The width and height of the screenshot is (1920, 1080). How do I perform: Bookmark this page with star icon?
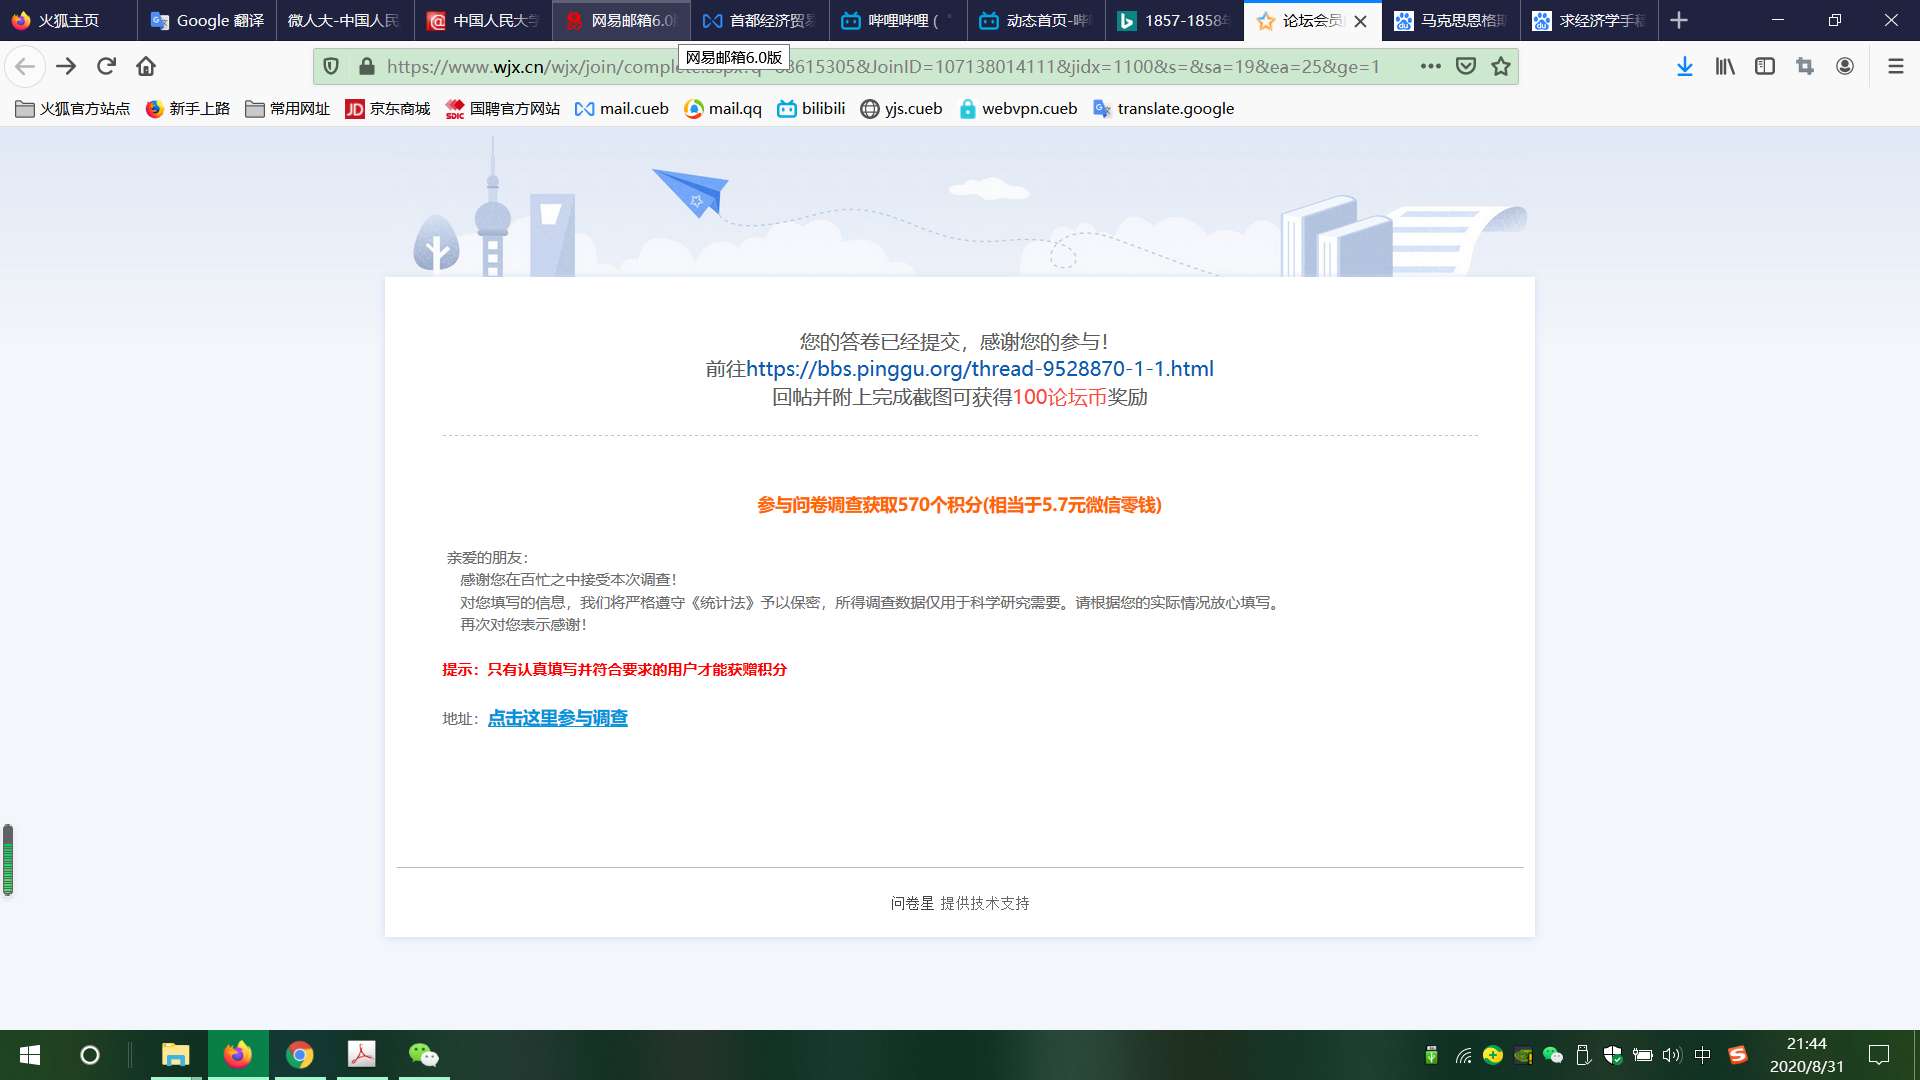(1501, 66)
